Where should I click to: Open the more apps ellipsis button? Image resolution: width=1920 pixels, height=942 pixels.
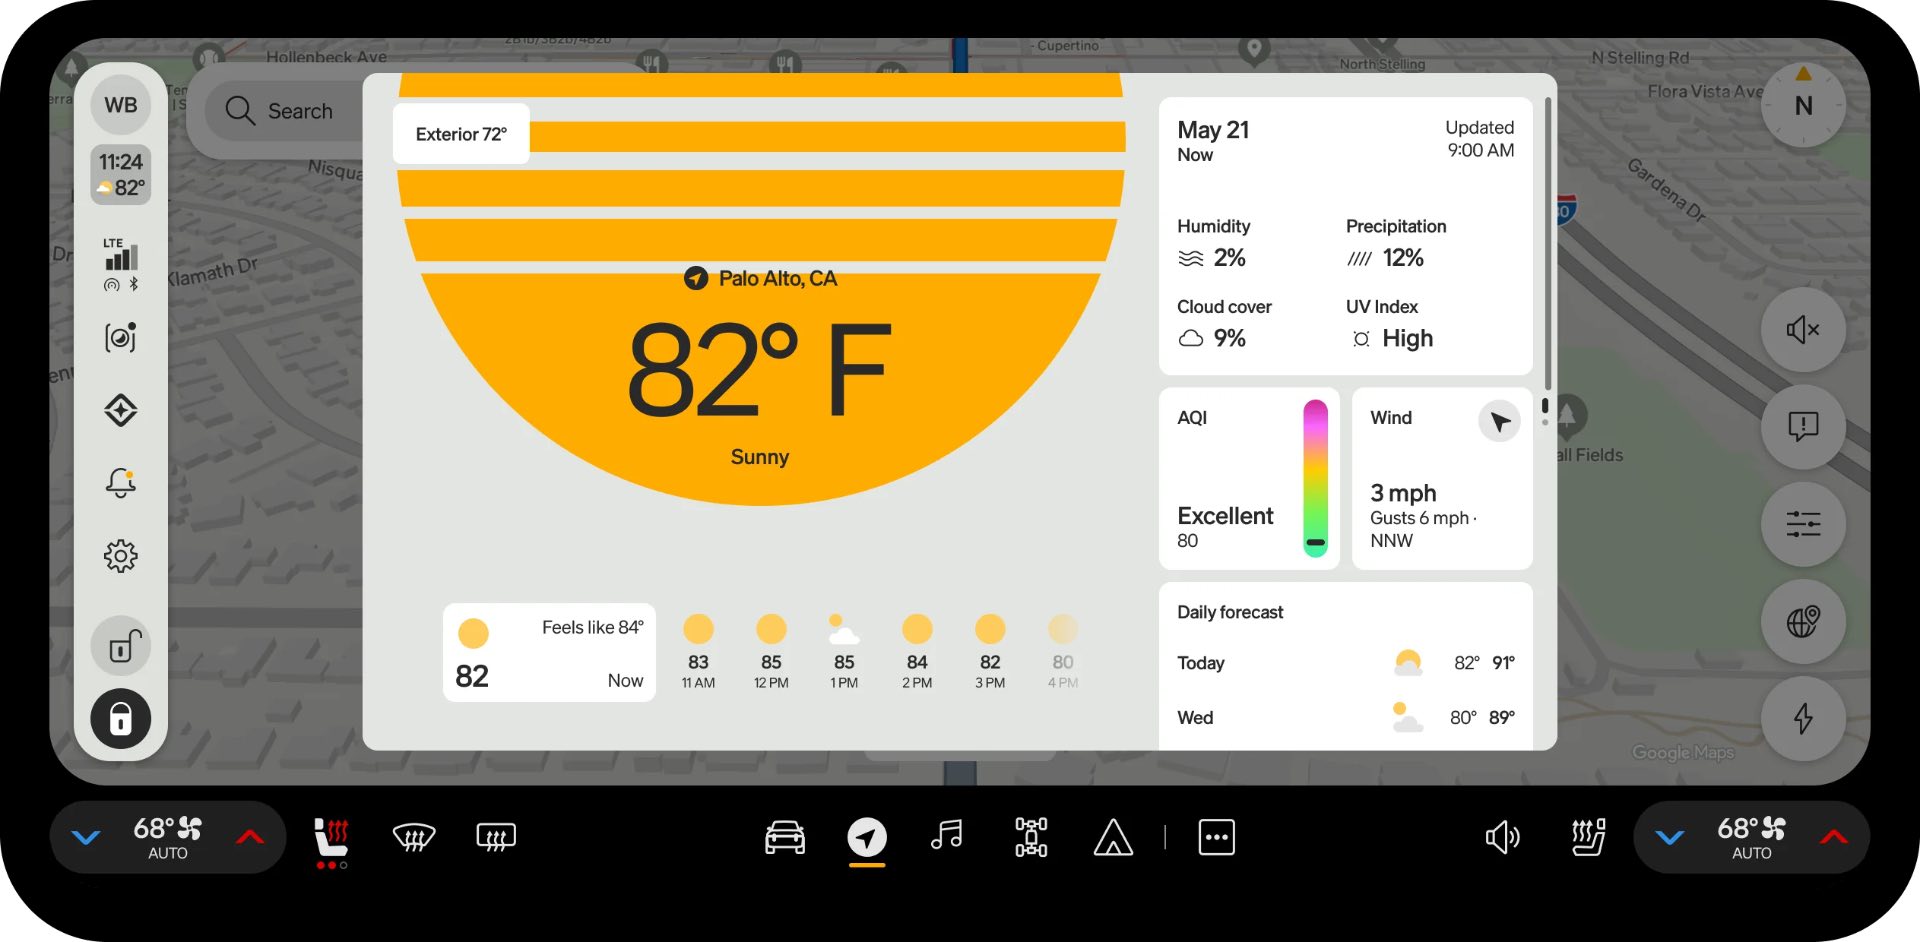click(x=1216, y=837)
